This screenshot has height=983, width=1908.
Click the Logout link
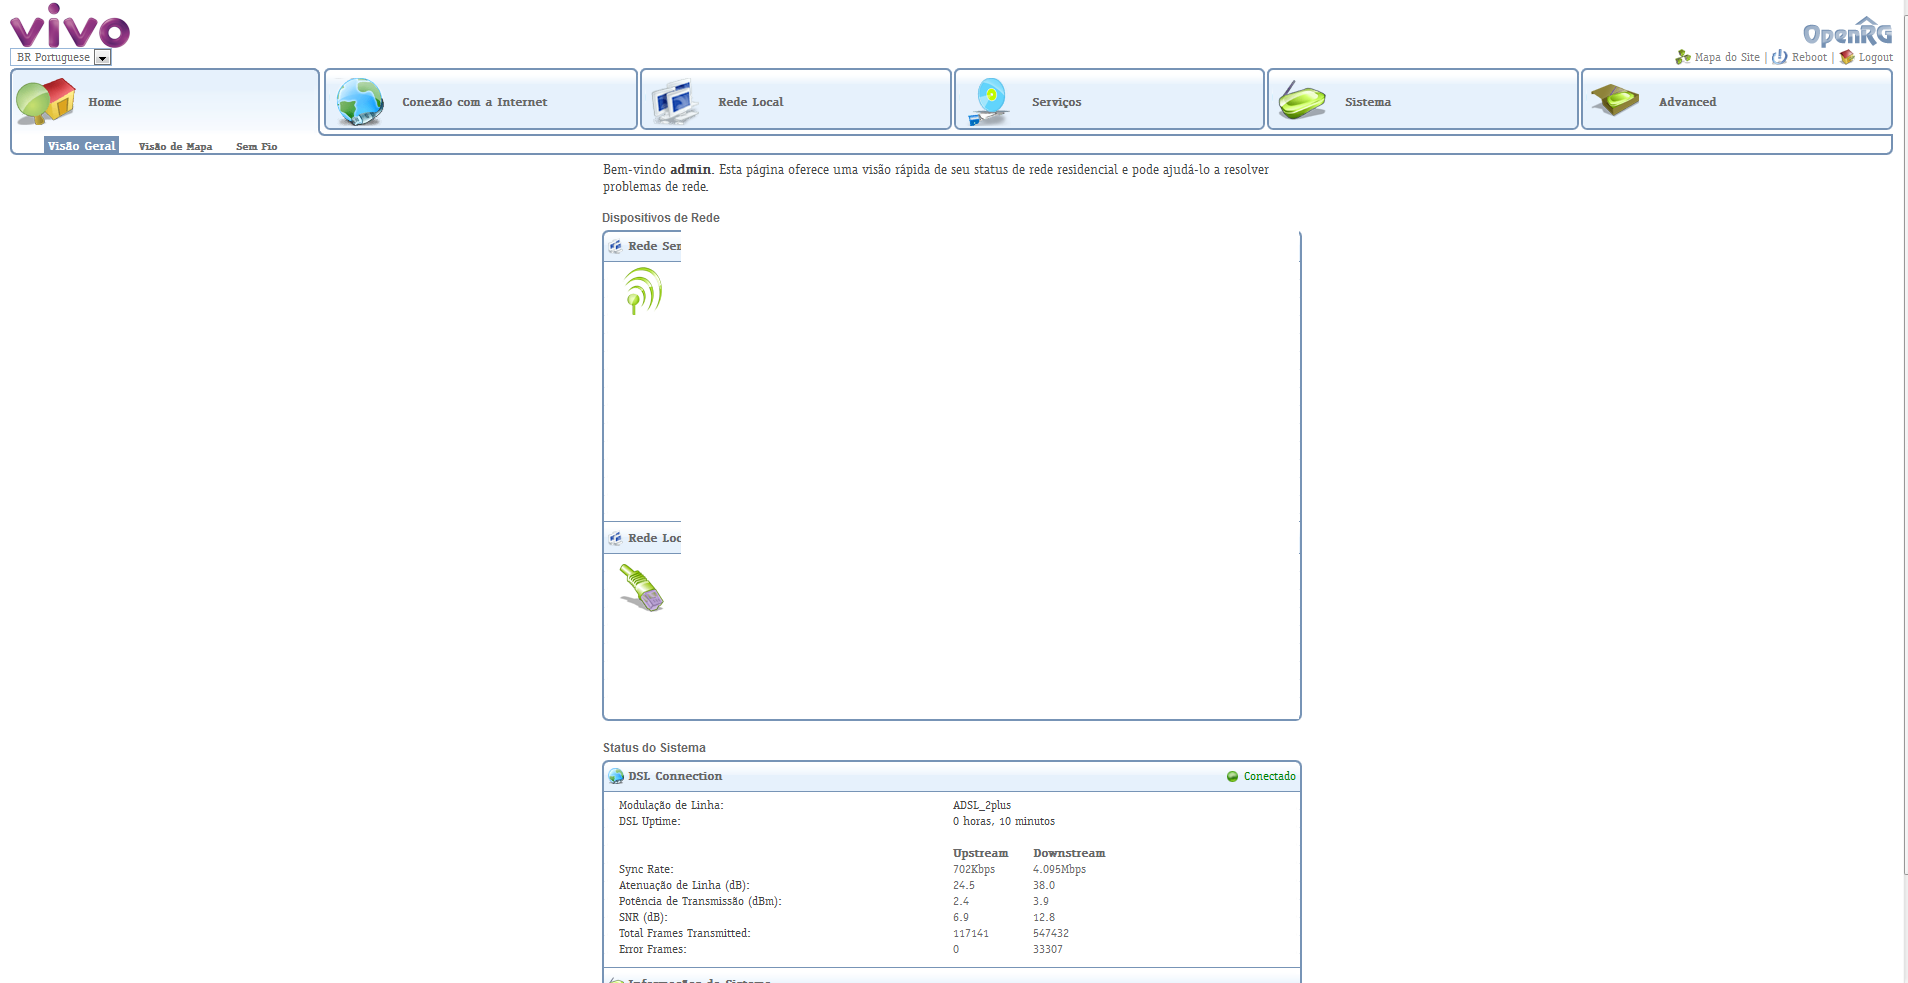click(1875, 58)
